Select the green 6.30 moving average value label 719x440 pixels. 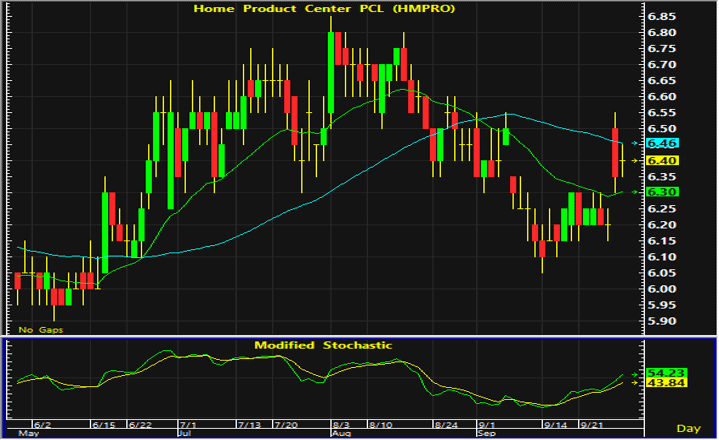click(x=662, y=192)
